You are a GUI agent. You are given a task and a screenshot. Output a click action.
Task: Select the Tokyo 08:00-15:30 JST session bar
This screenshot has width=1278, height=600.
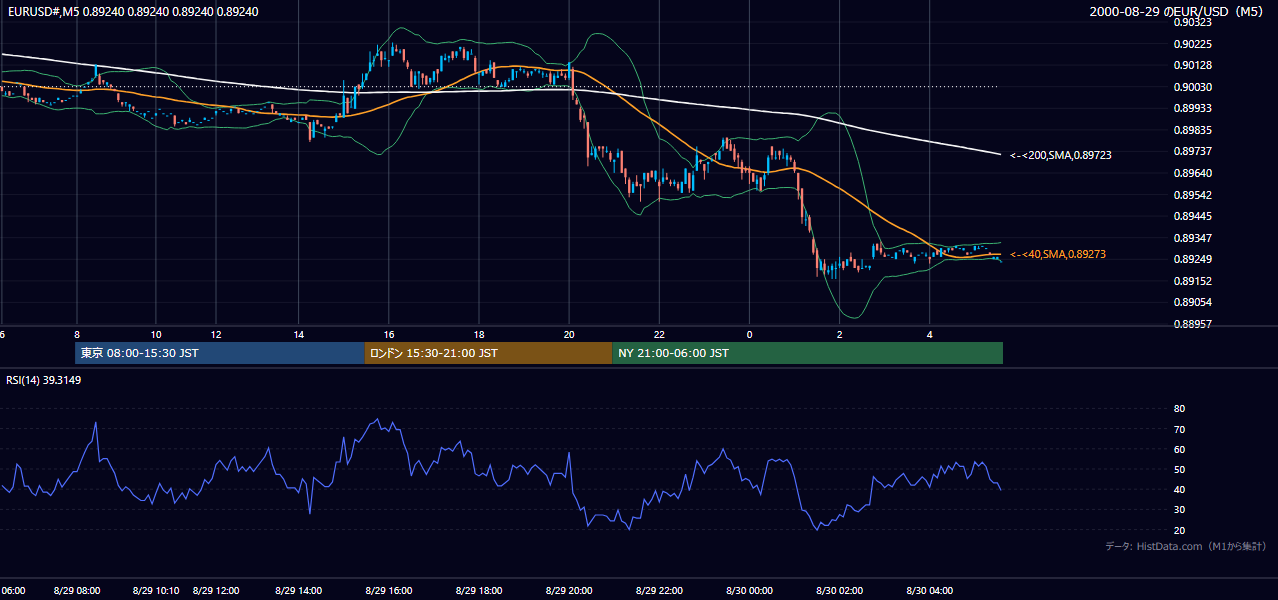pos(220,353)
